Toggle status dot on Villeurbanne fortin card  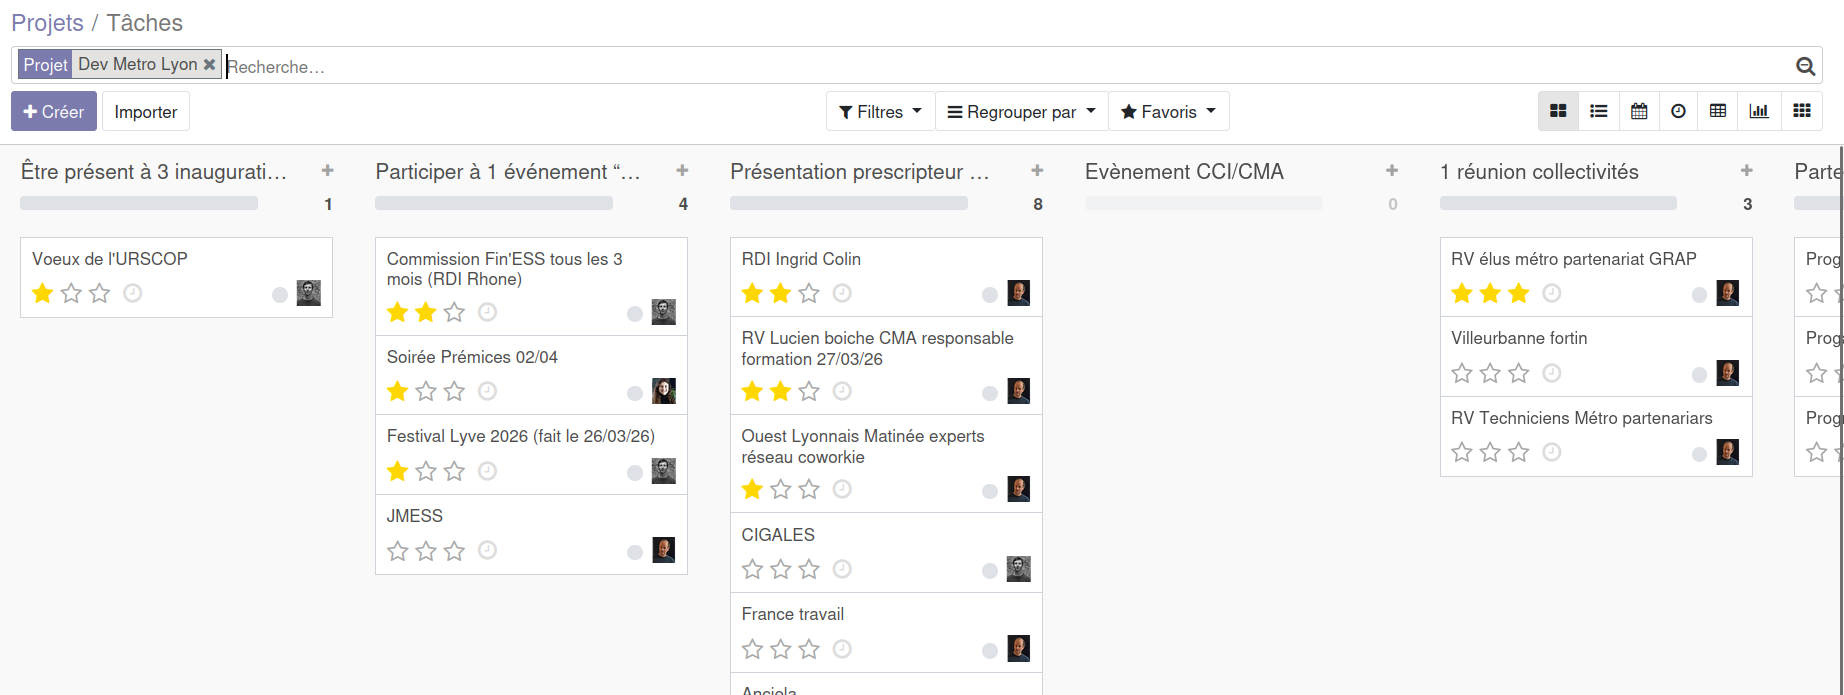point(1698,374)
